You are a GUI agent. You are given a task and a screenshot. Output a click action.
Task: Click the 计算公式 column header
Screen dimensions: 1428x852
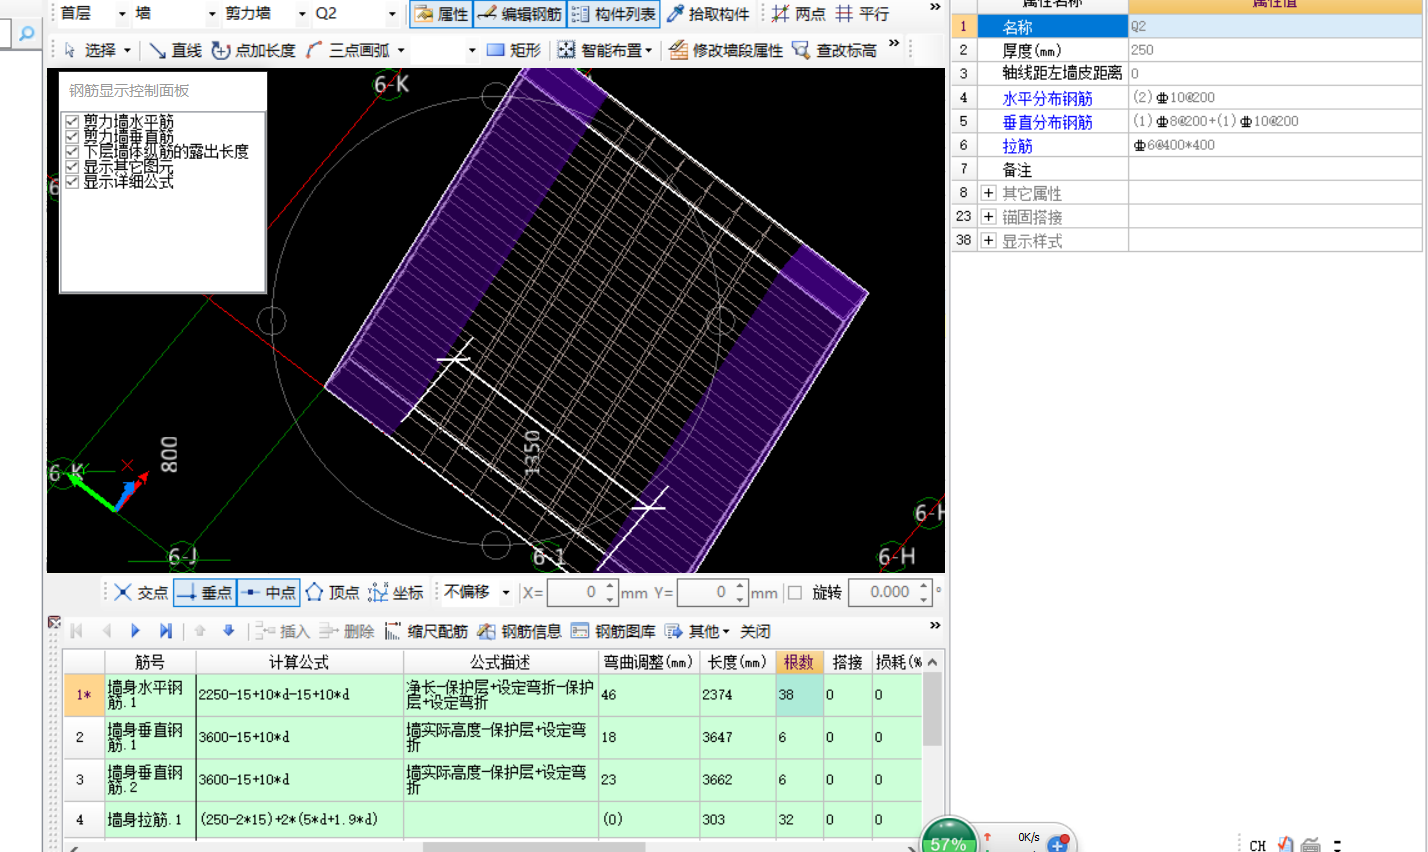[299, 662]
